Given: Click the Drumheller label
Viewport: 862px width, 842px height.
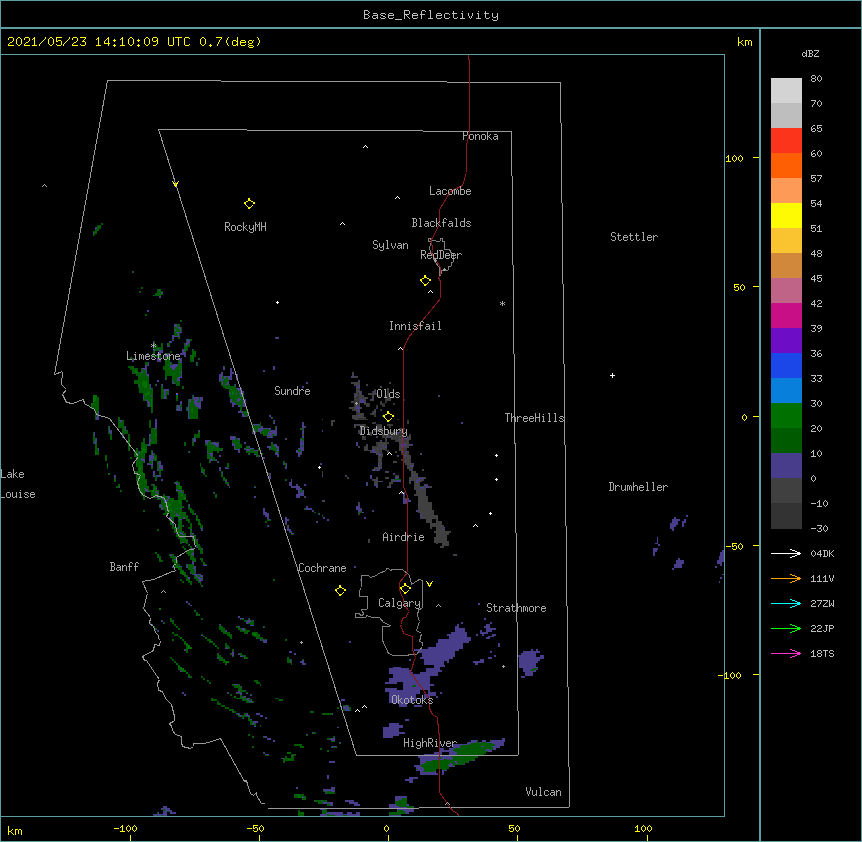Looking at the screenshot, I should pos(638,487).
